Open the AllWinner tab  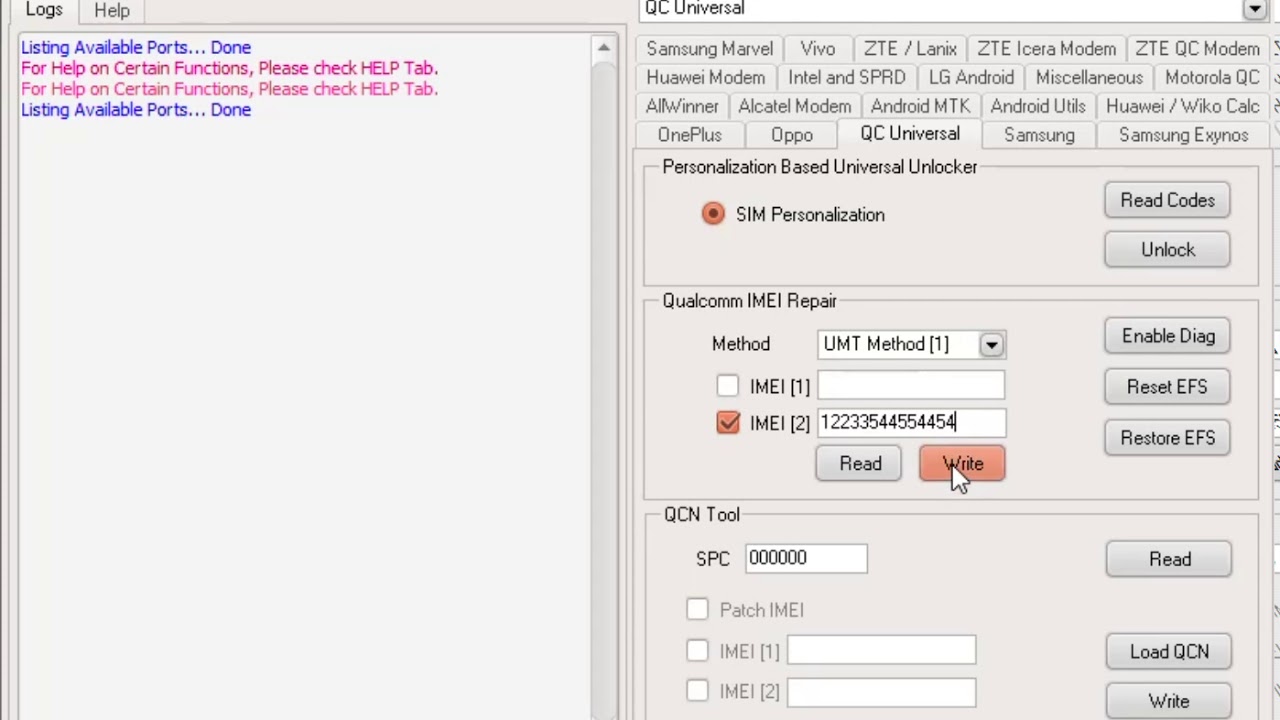[682, 107]
